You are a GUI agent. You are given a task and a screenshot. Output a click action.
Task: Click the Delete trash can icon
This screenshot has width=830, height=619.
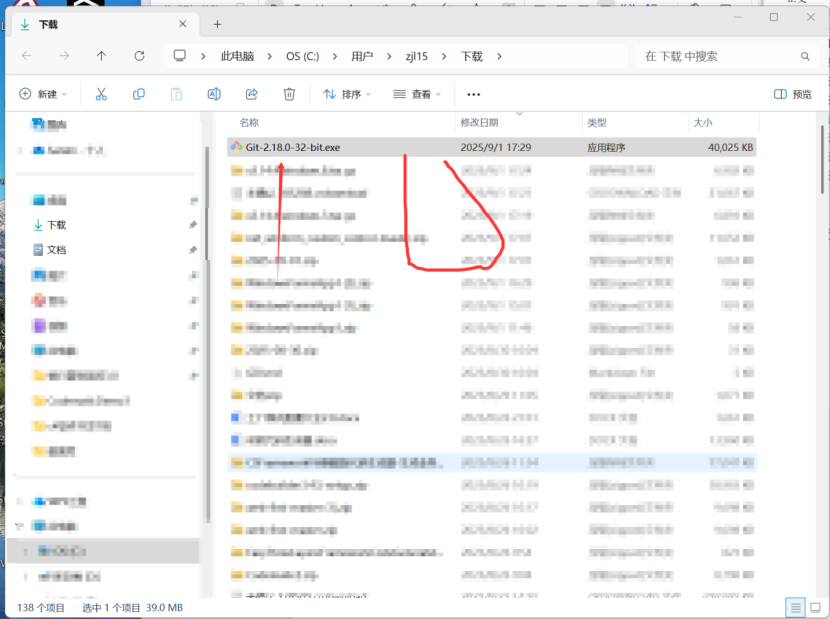click(x=289, y=94)
